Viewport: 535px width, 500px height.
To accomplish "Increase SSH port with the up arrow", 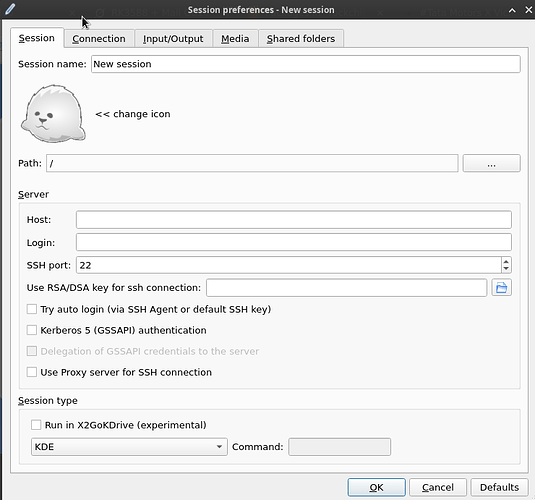I will pos(506,261).
